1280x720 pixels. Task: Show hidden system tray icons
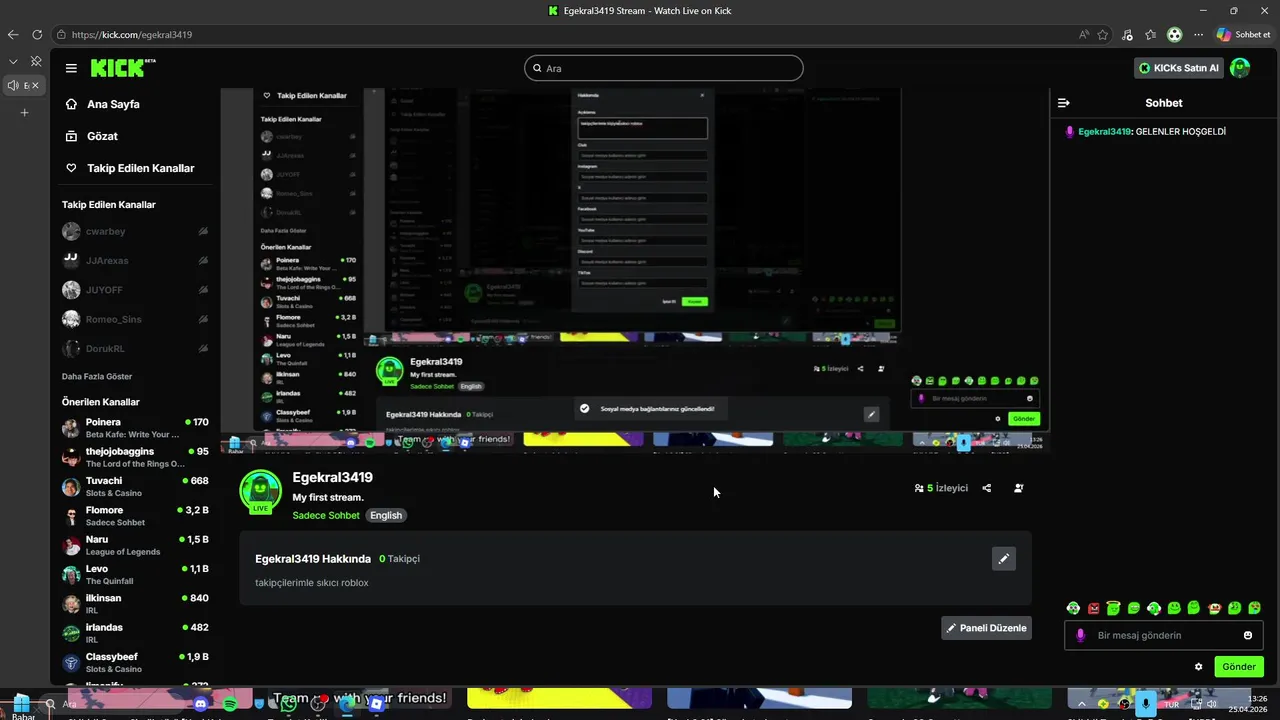1081,704
